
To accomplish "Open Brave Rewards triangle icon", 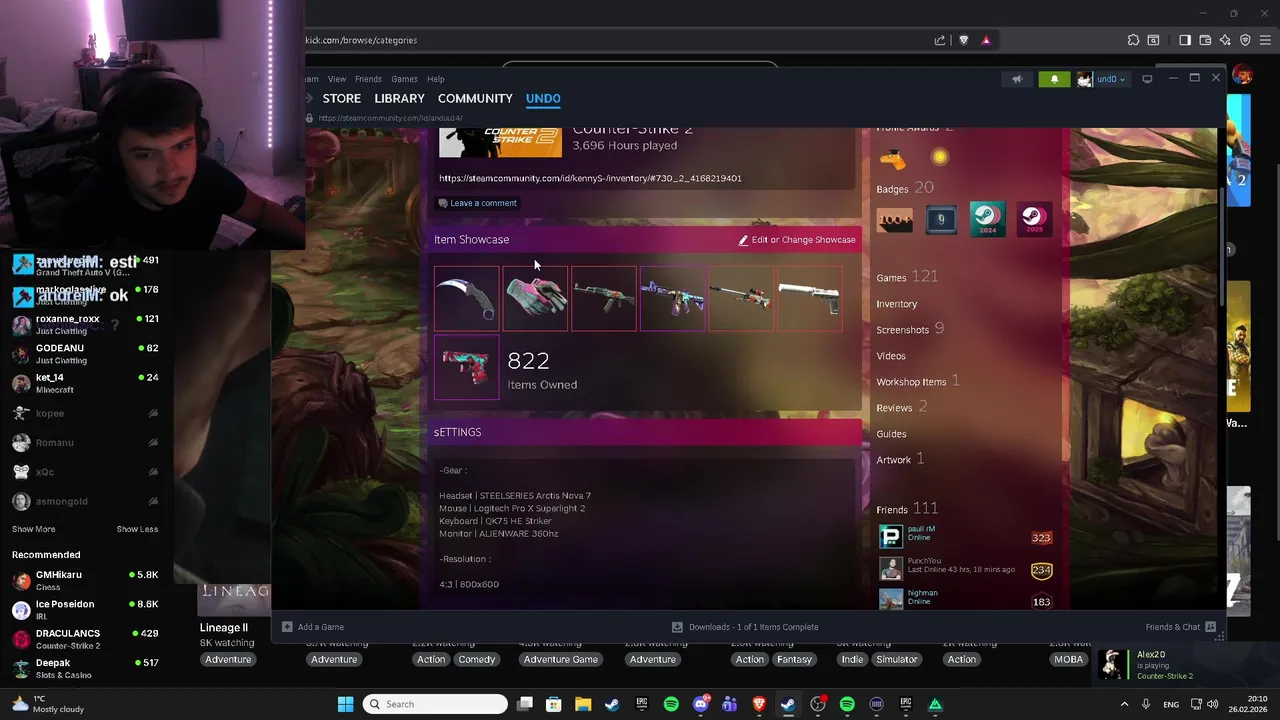I will point(986,40).
